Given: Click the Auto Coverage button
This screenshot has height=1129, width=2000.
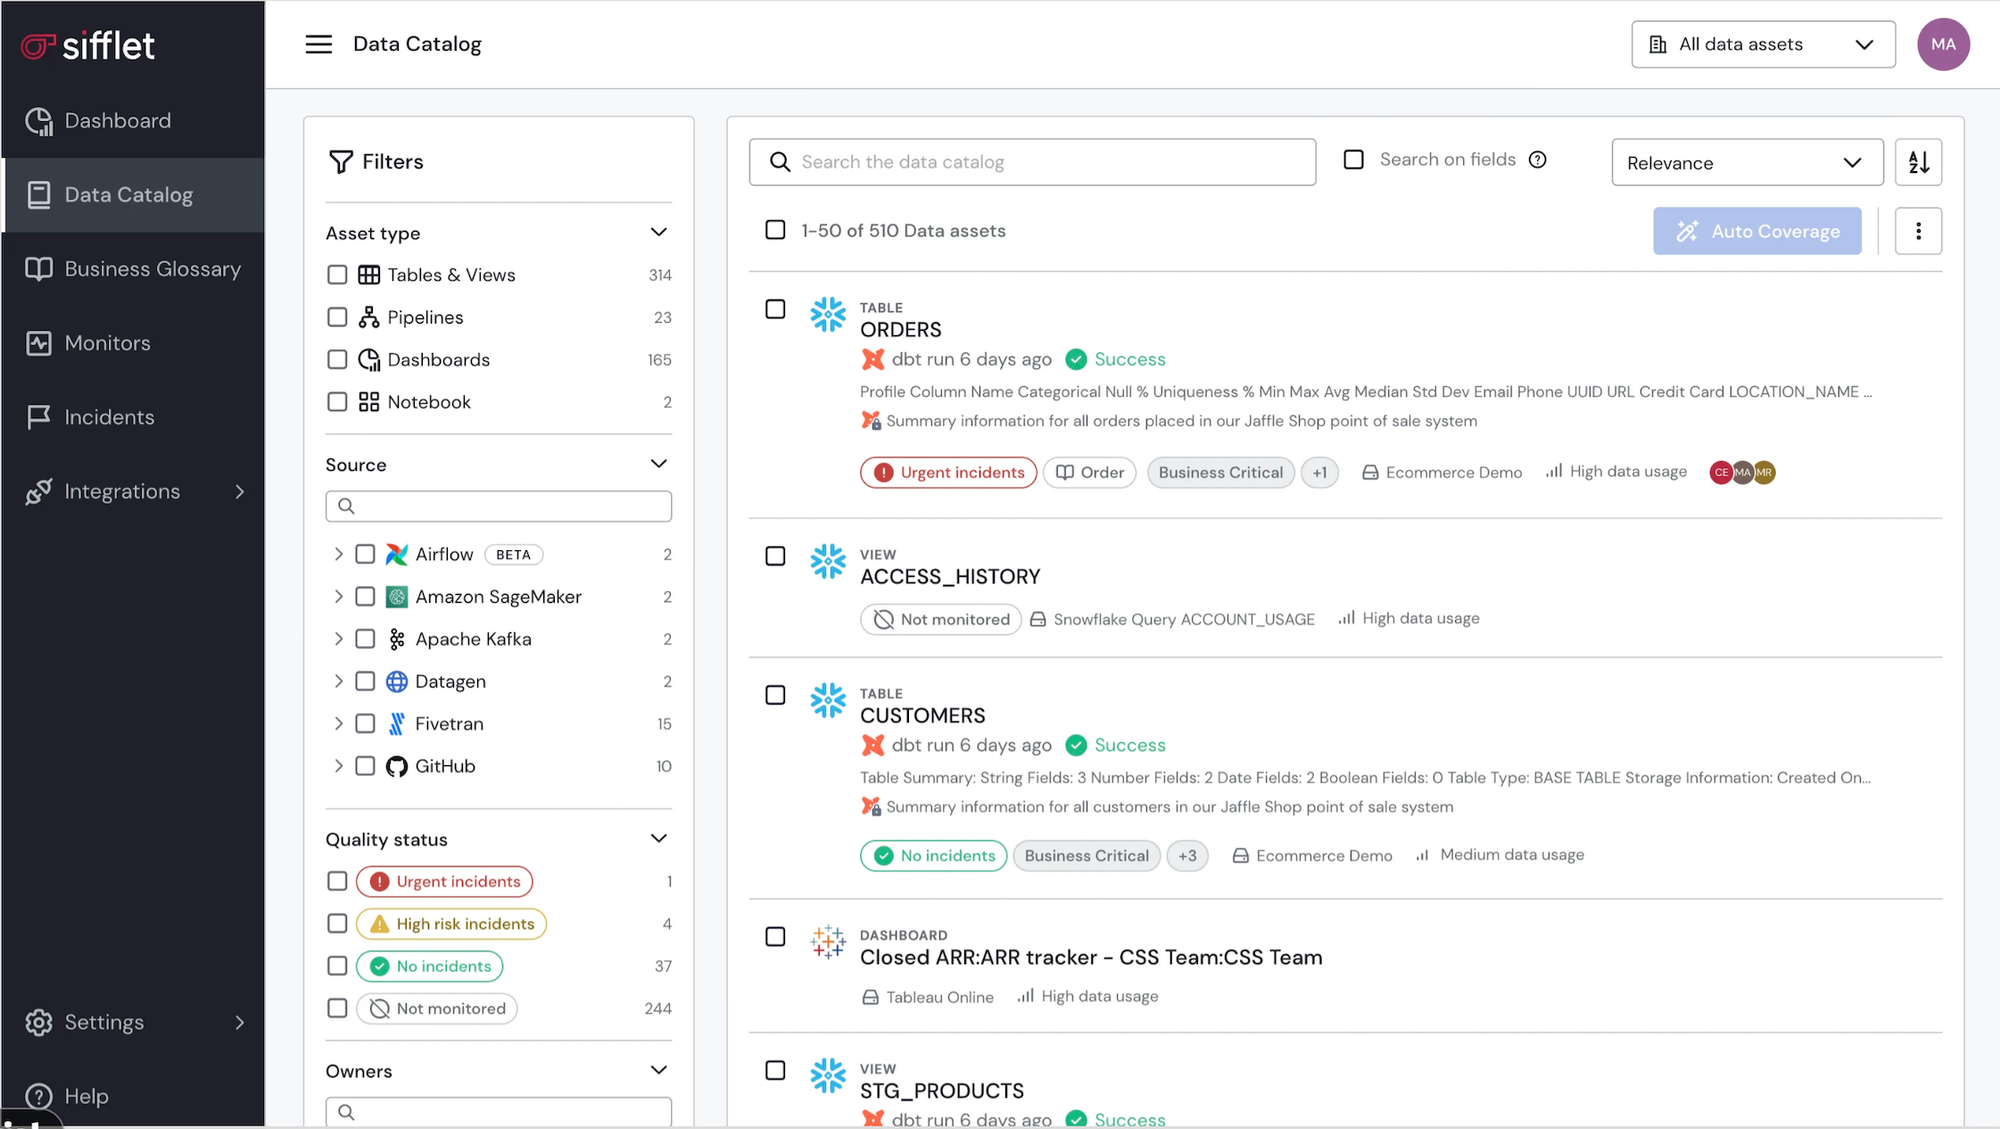Looking at the screenshot, I should 1756,231.
